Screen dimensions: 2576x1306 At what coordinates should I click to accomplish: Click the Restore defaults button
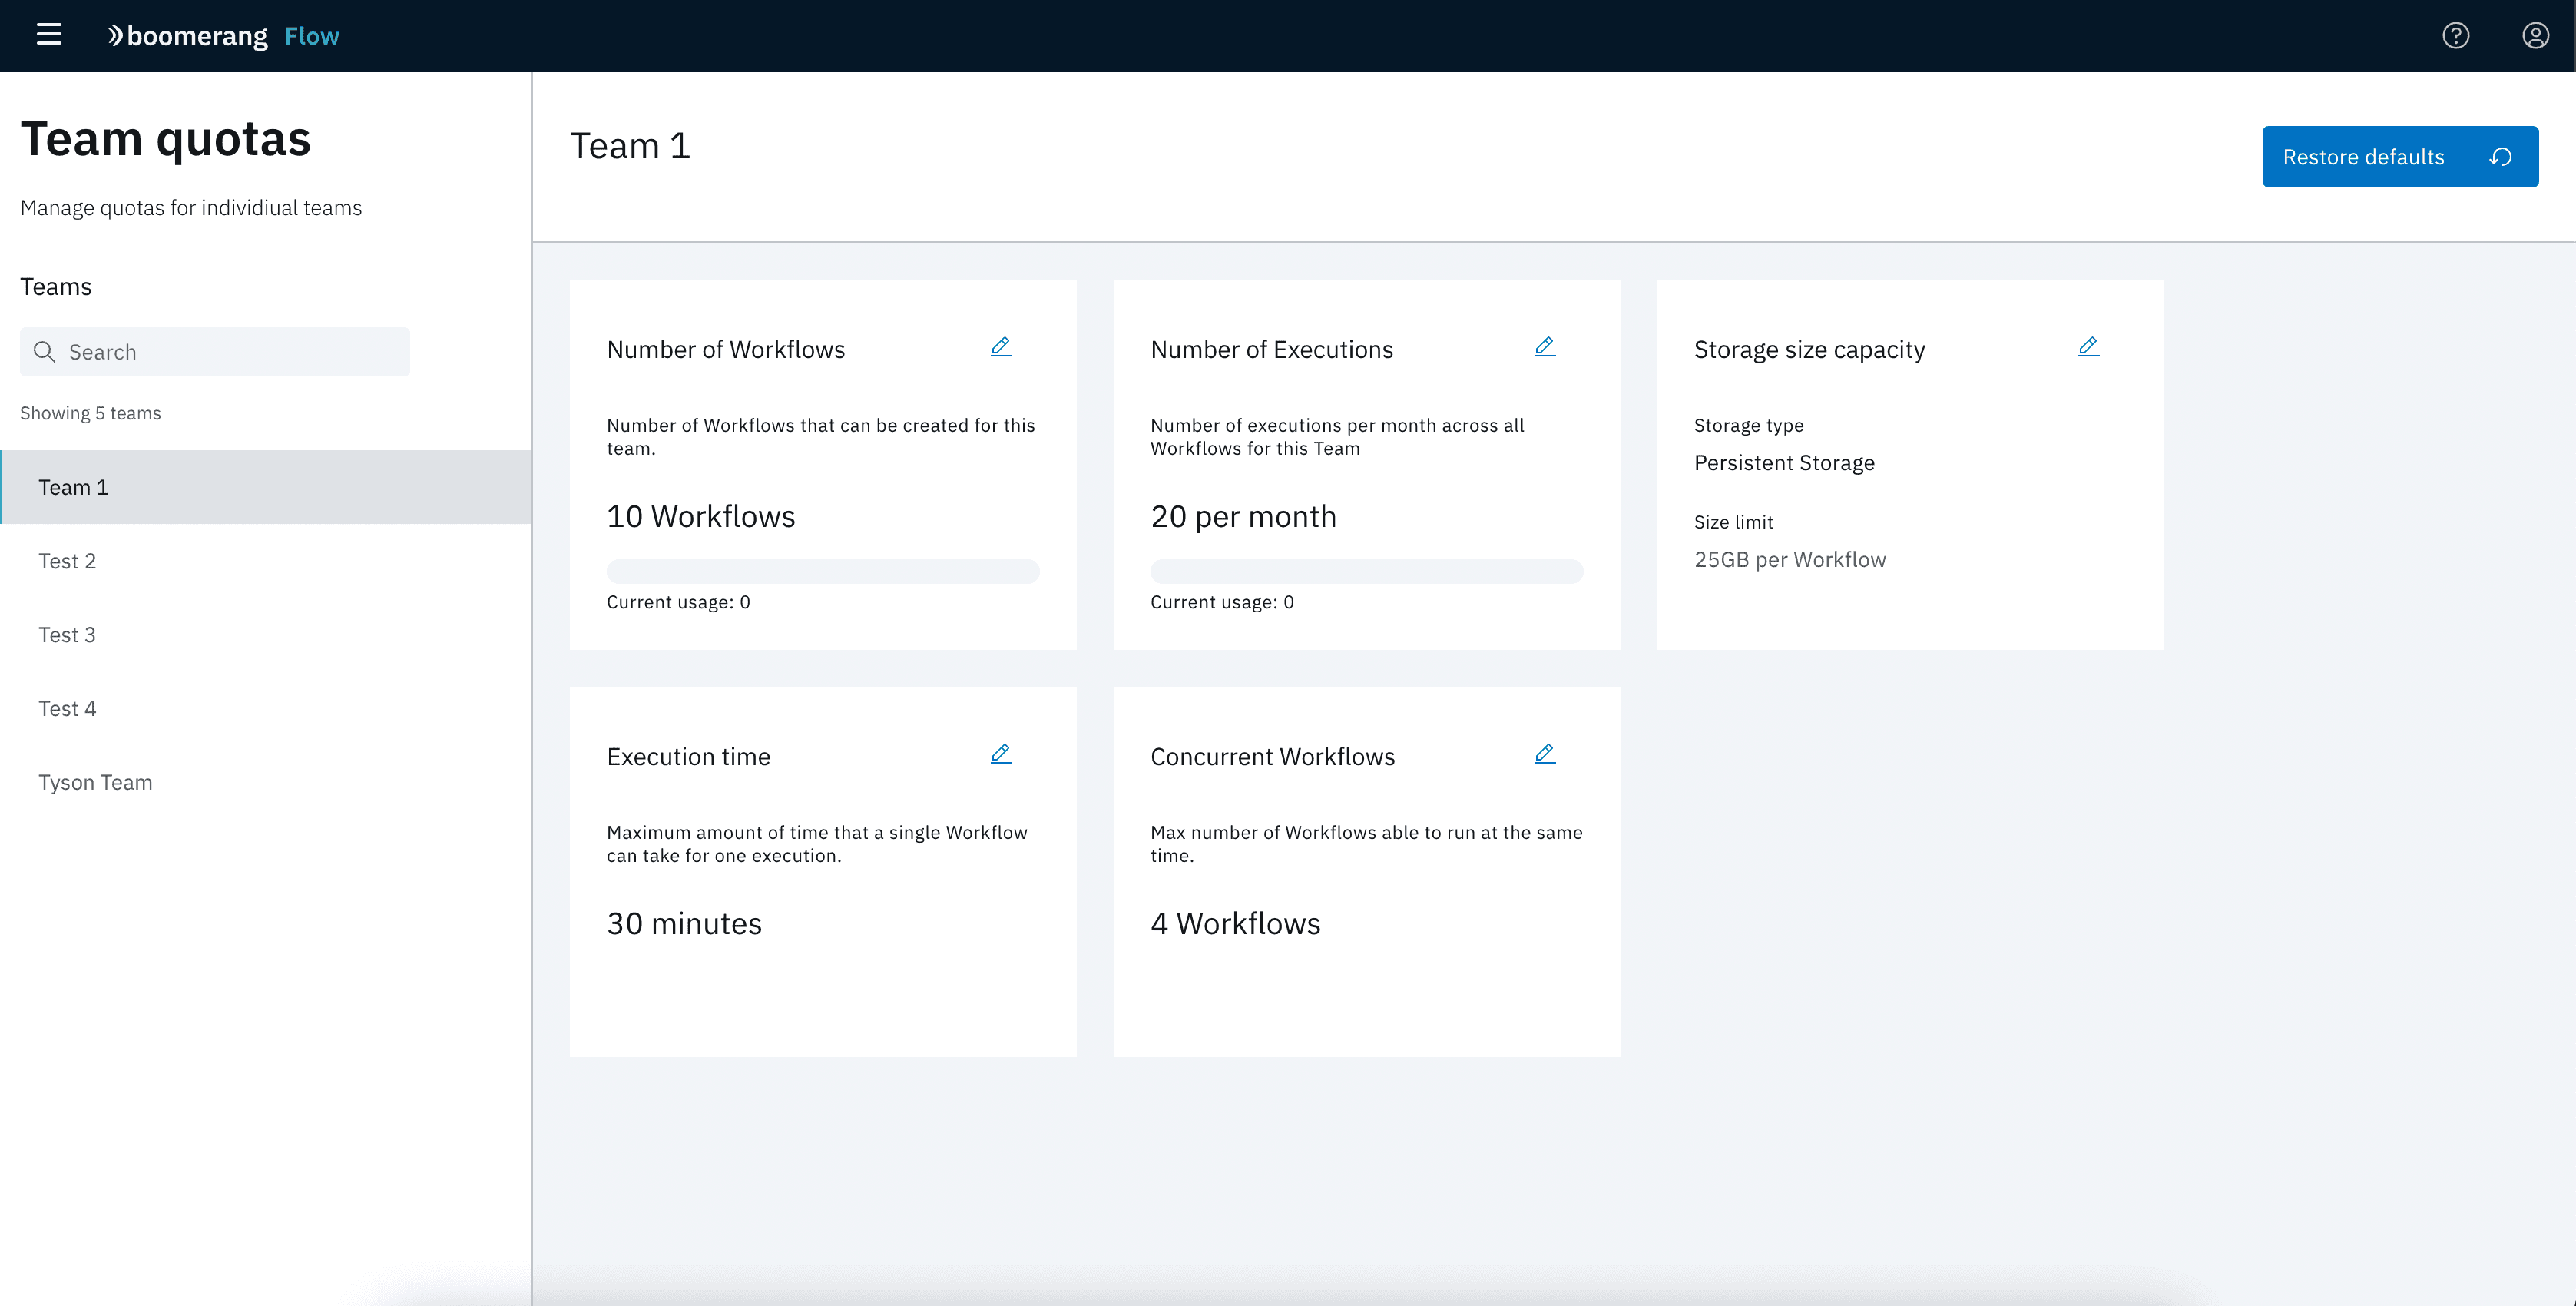click(x=2400, y=157)
